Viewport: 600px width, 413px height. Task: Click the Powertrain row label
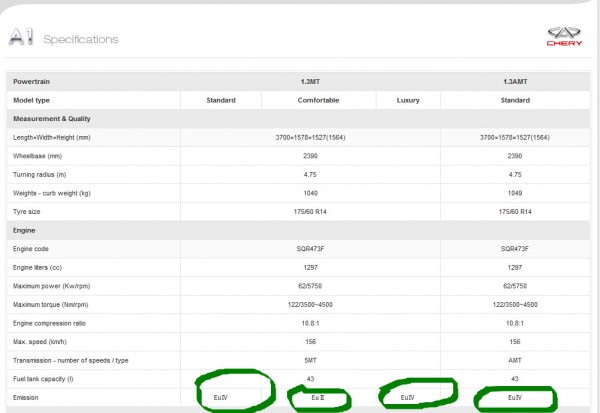[31, 82]
